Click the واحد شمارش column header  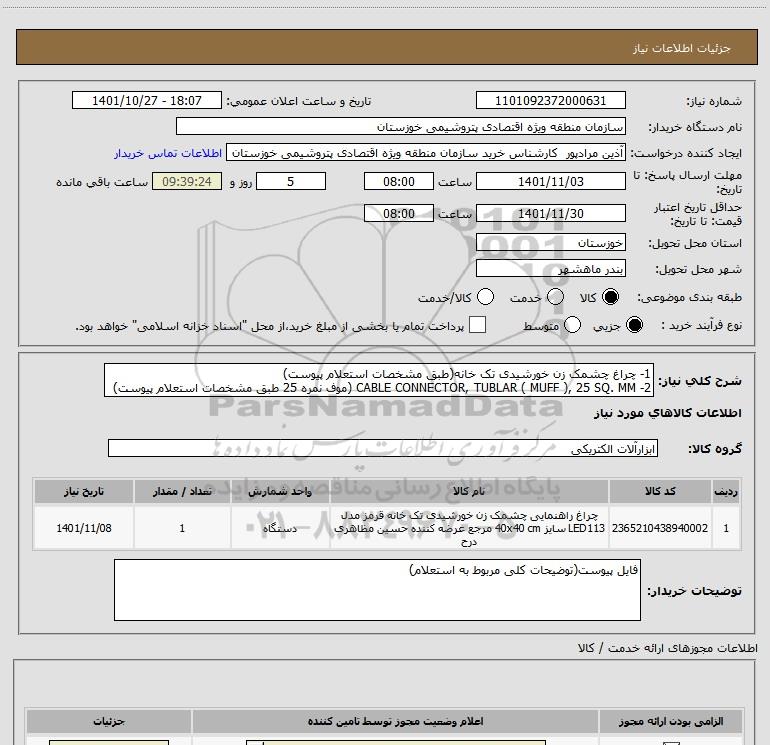[x=280, y=491]
